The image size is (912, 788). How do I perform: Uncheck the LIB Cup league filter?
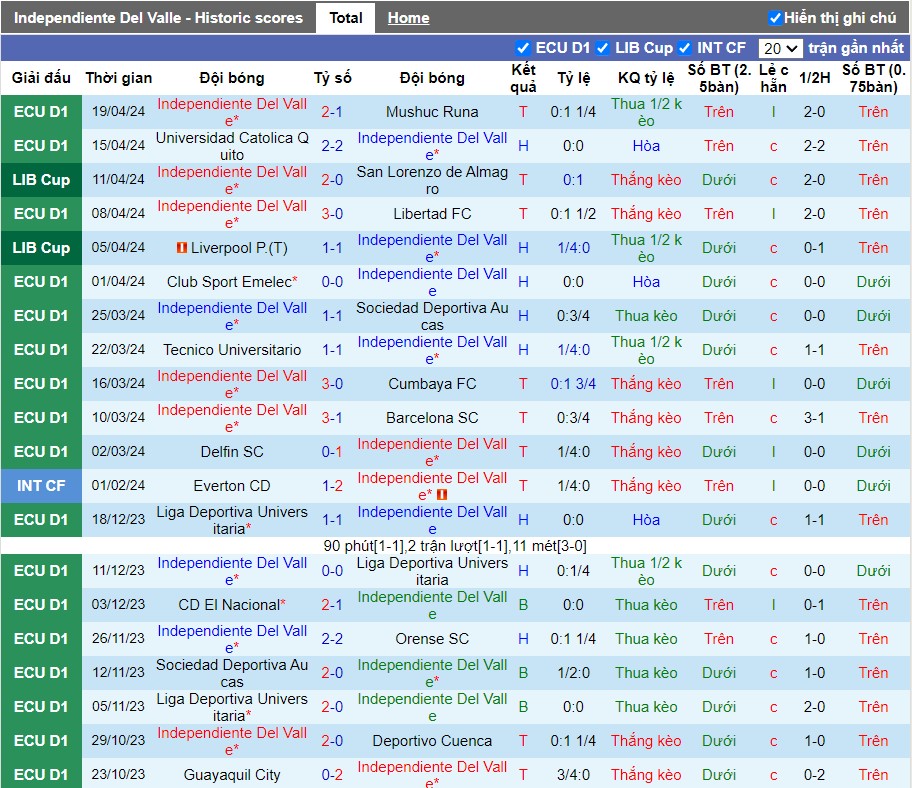point(603,48)
